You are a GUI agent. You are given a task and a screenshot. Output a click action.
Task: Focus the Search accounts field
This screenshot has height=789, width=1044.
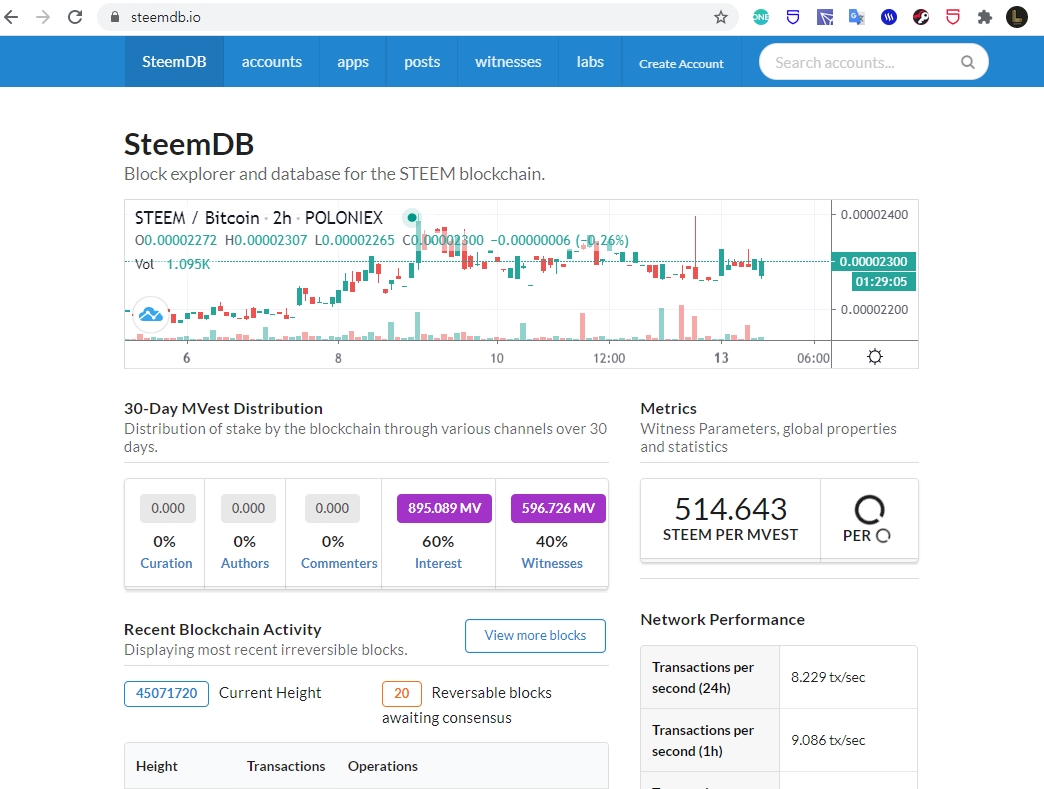point(860,62)
